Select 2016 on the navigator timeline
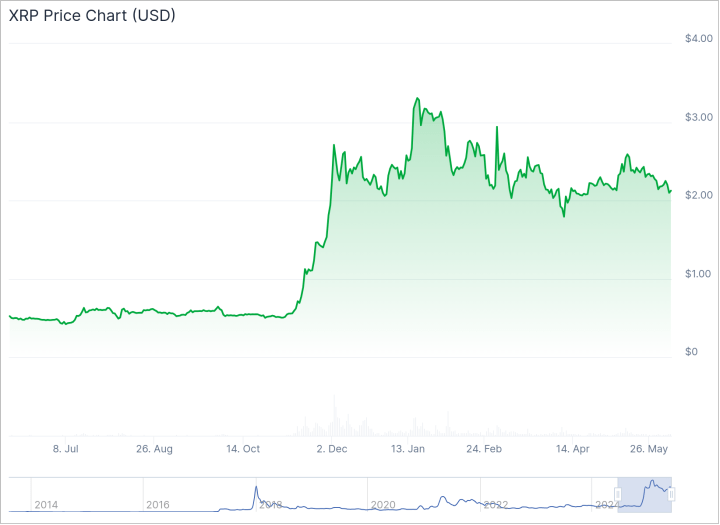 (158, 505)
